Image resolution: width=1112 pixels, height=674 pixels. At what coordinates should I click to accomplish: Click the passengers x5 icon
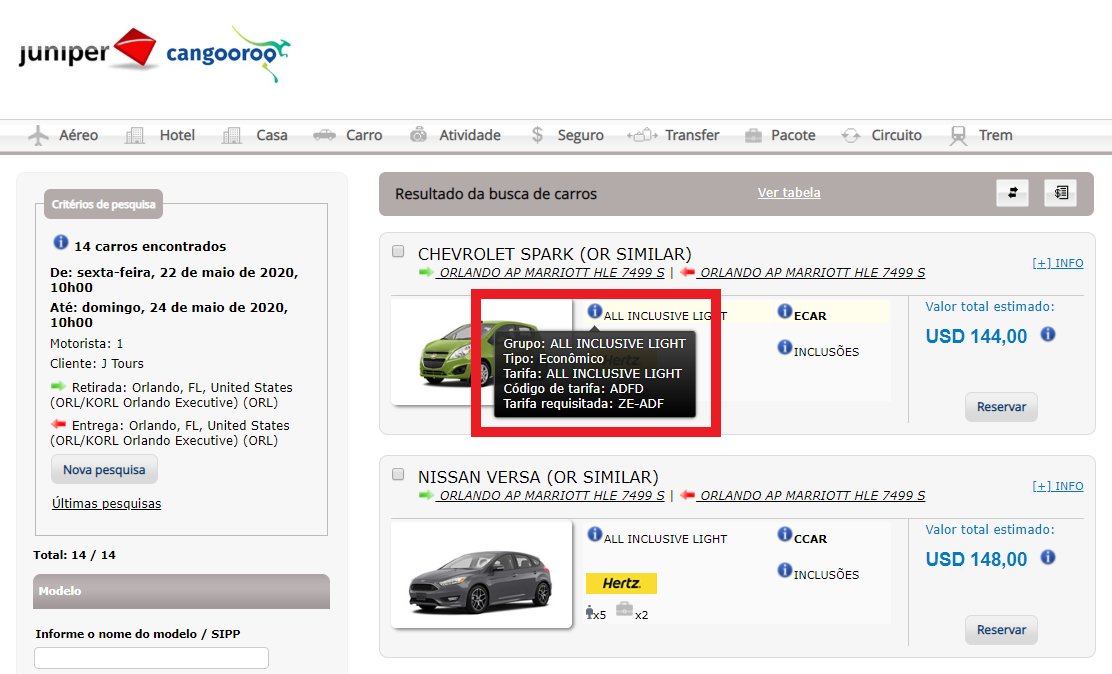coord(589,612)
